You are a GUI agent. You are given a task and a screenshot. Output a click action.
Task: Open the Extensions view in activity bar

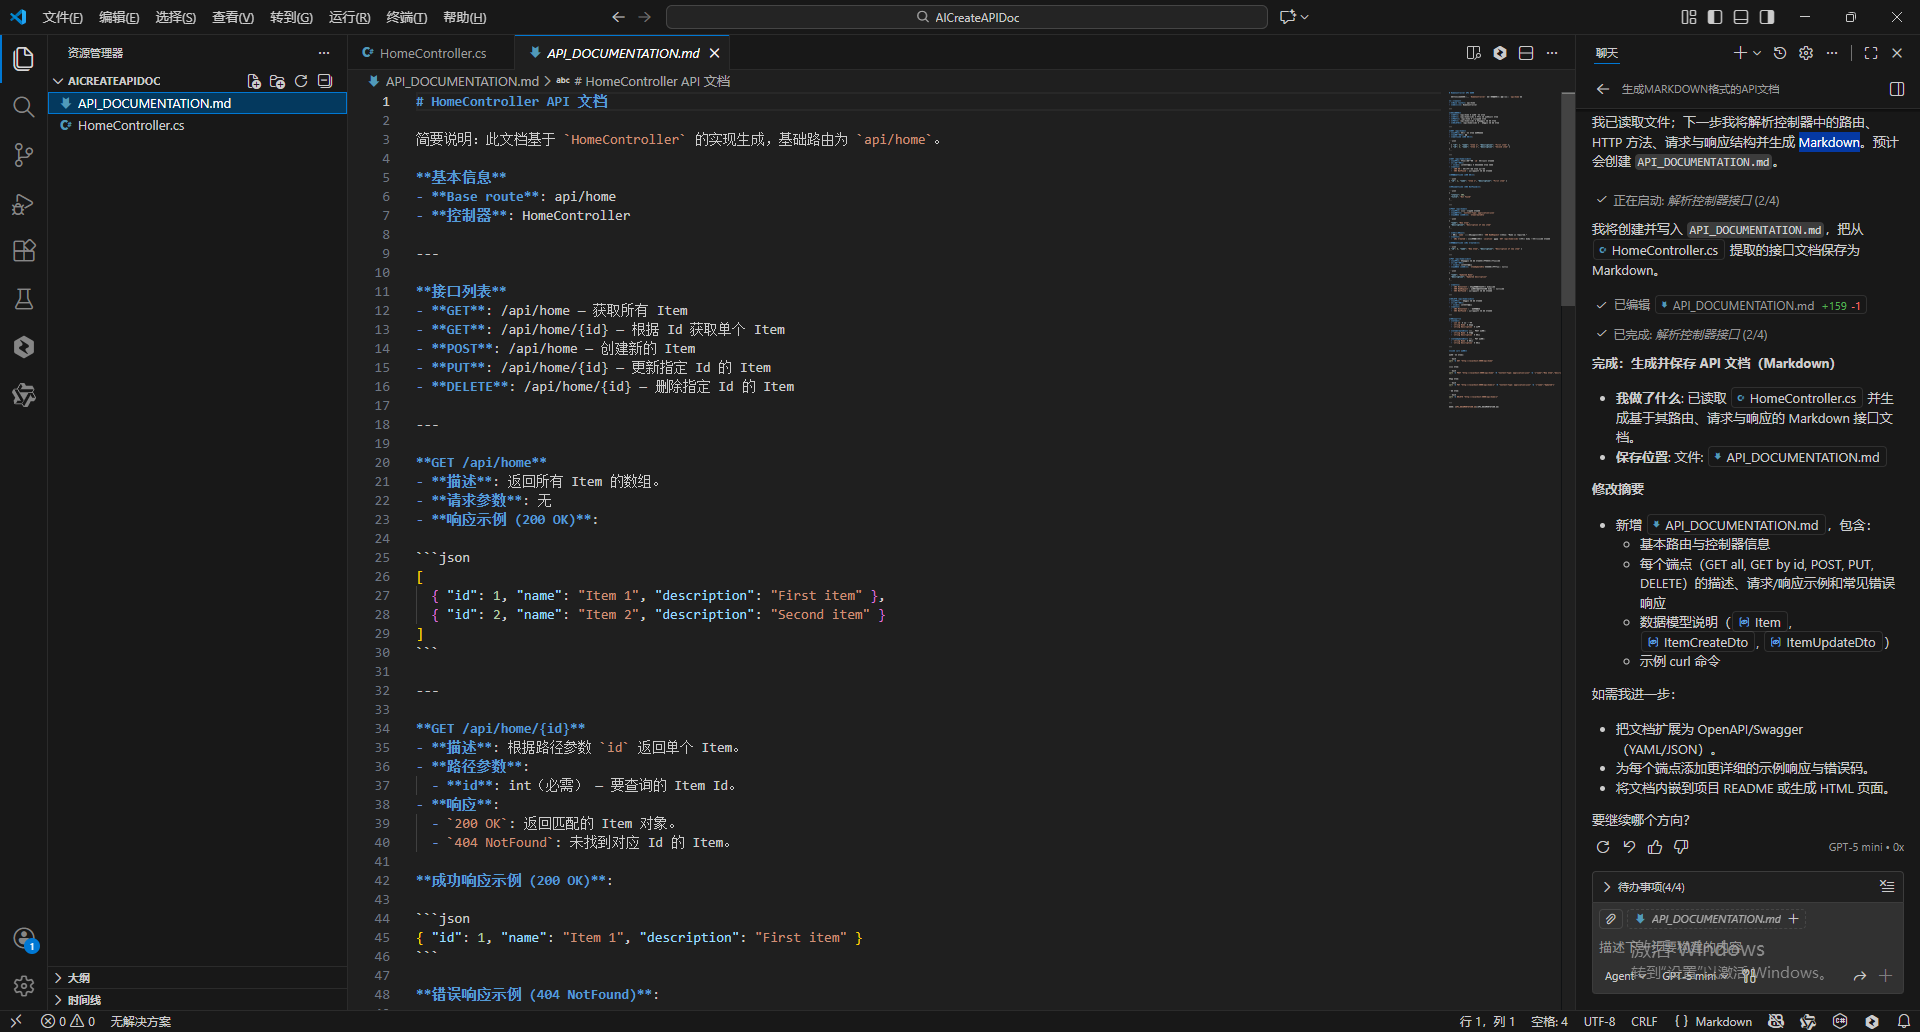(24, 251)
